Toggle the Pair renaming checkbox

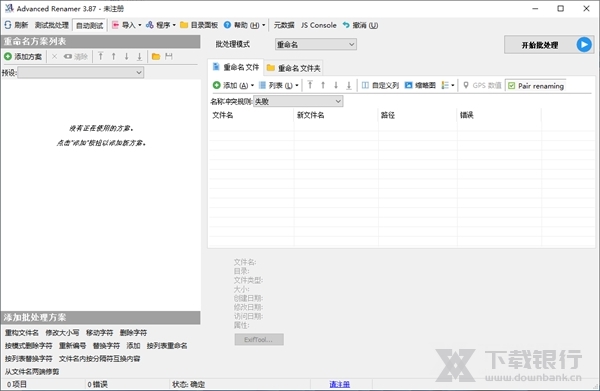pos(512,86)
